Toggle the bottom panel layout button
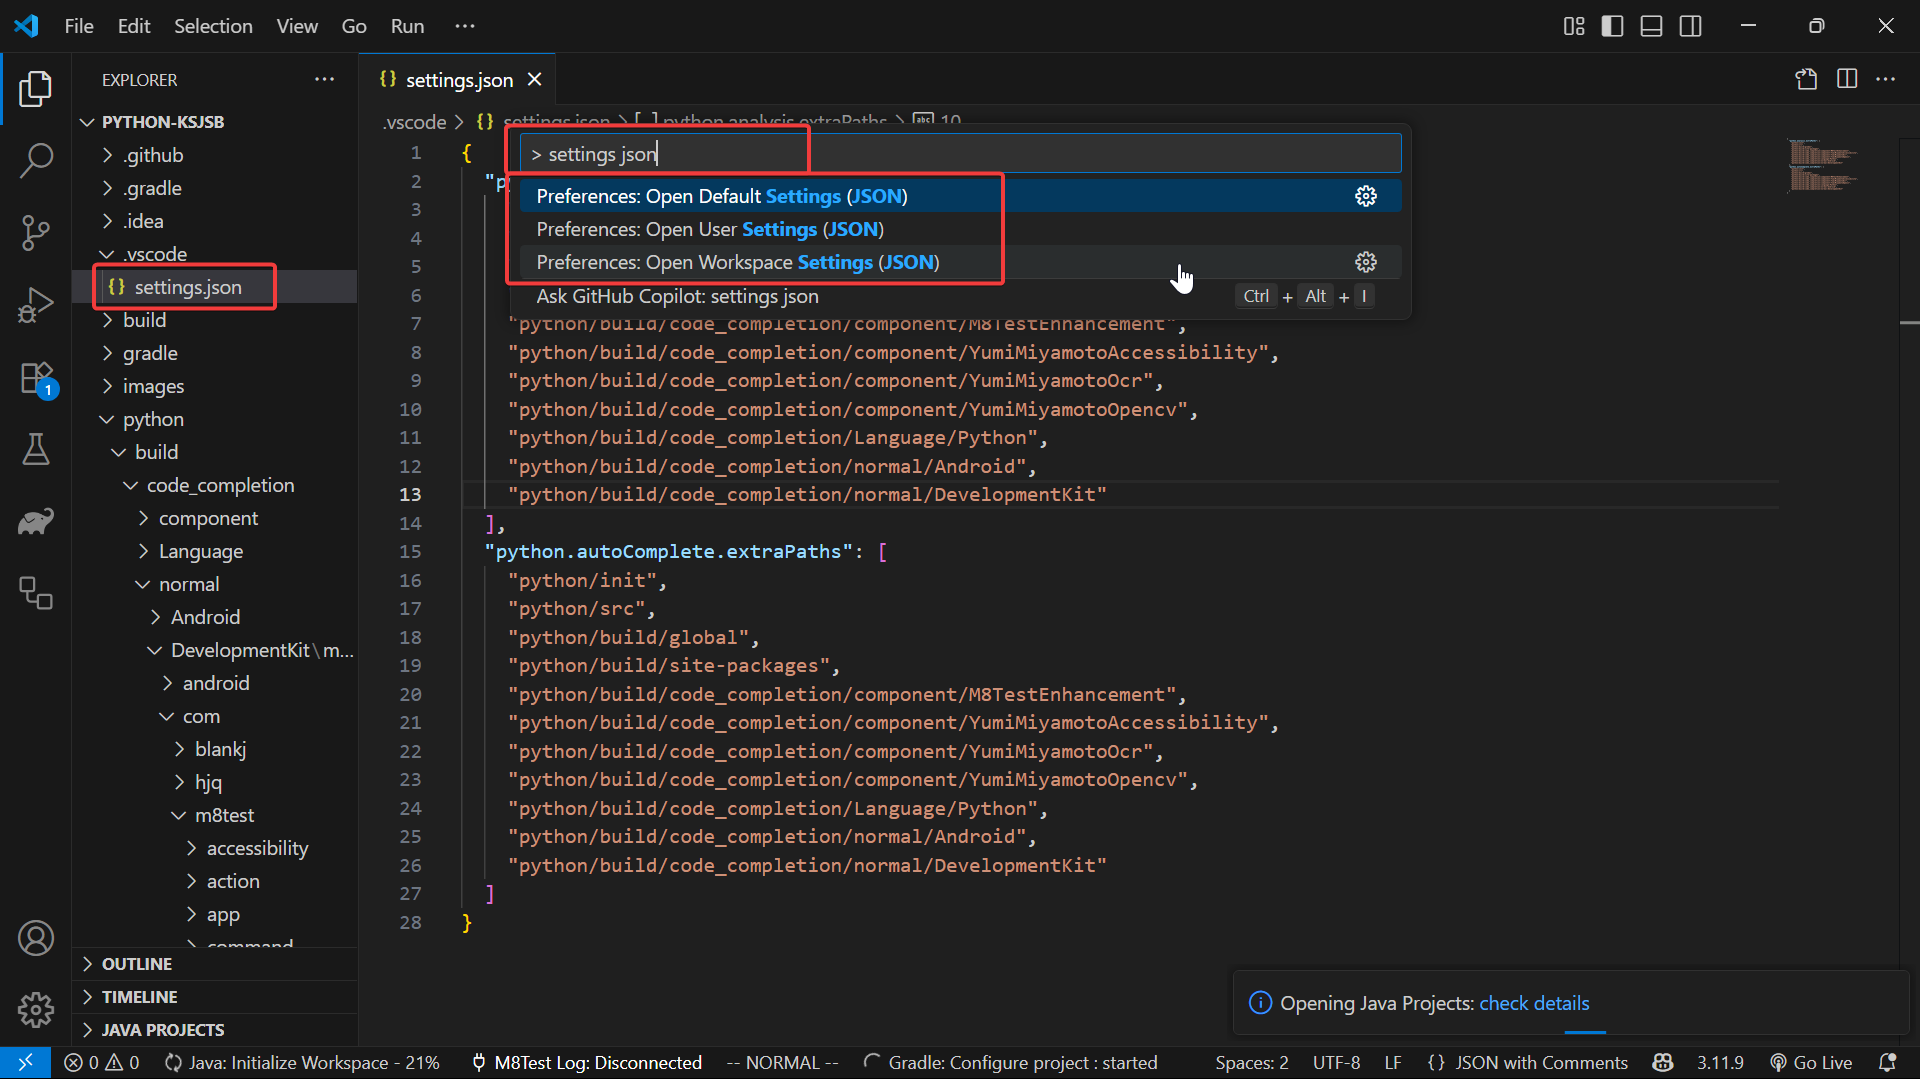This screenshot has height=1079, width=1920. pos(1651,26)
